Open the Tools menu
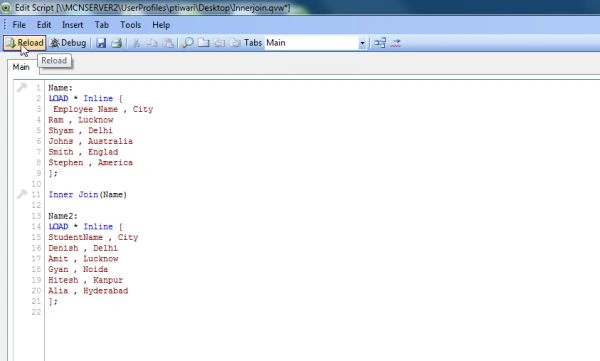This screenshot has height=361, width=600. pos(130,25)
